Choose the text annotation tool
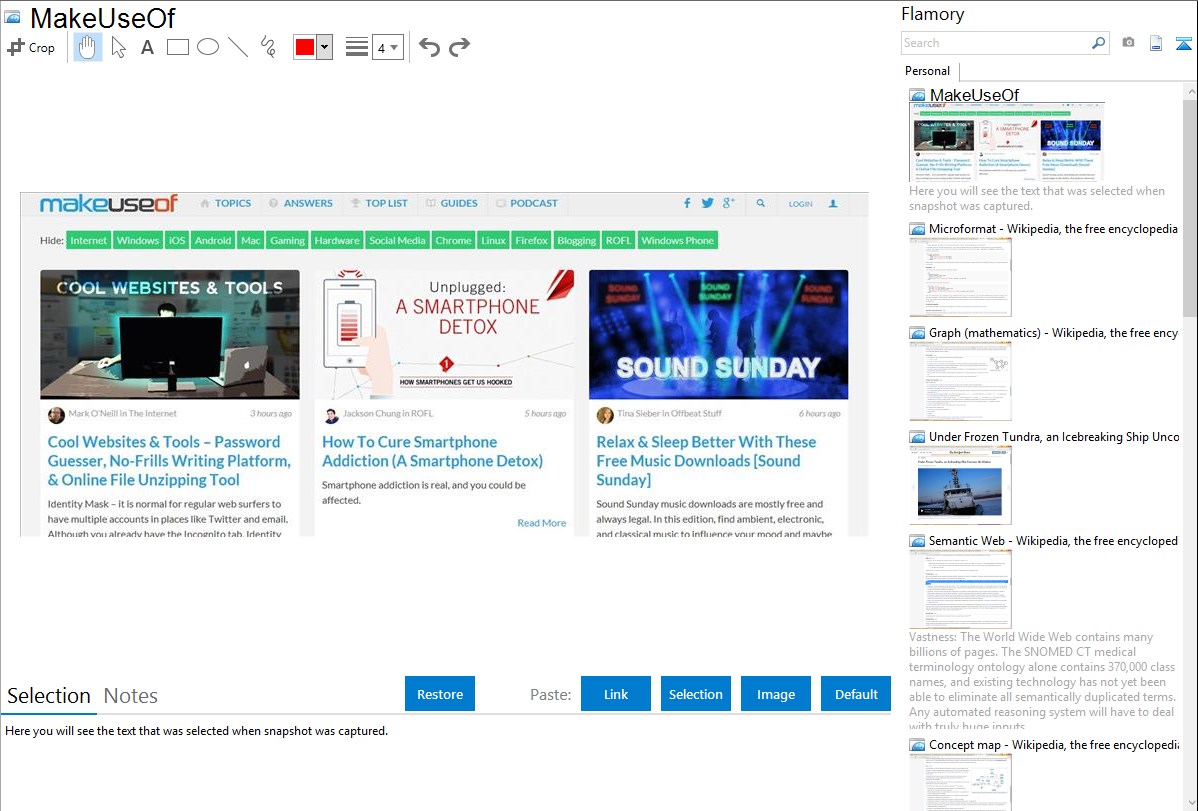Viewport: 1198px width, 811px height. [147, 47]
